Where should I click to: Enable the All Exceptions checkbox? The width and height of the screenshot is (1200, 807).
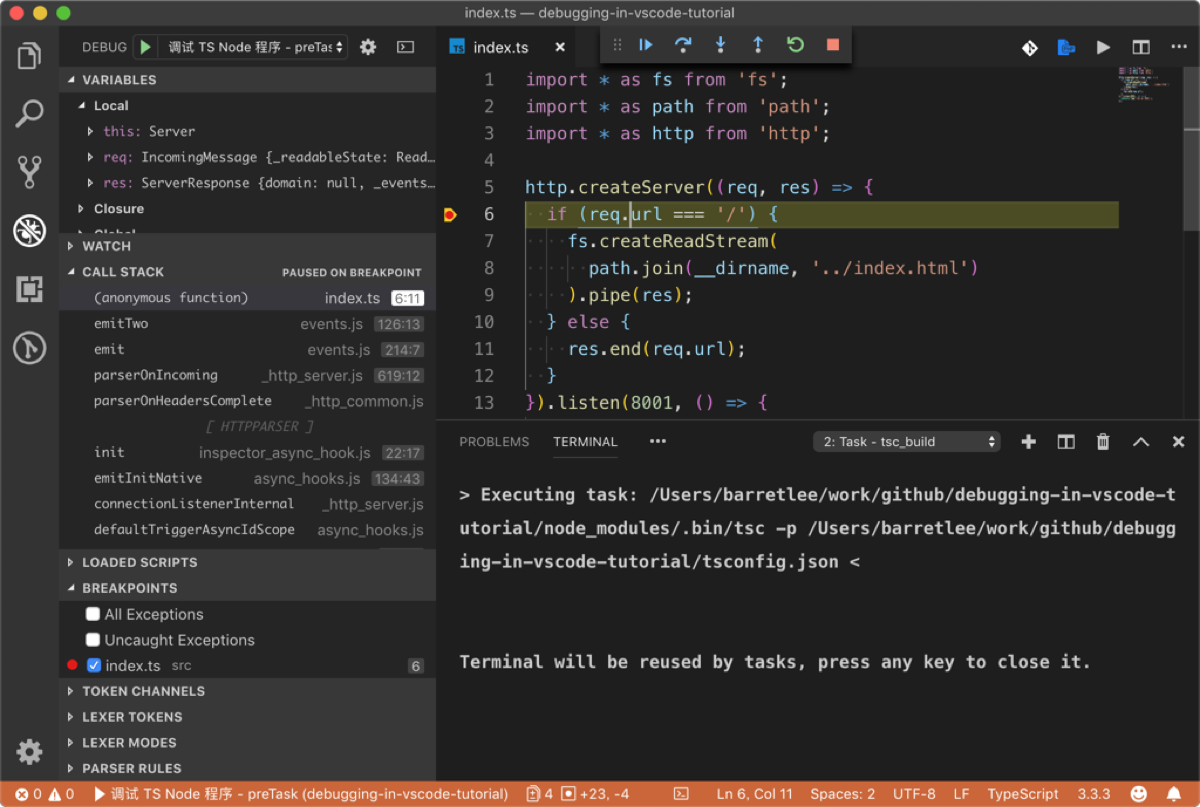(x=92, y=614)
